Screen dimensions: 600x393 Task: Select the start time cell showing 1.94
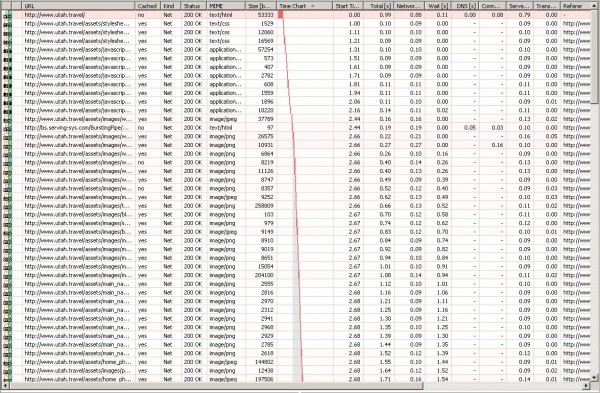coord(348,93)
